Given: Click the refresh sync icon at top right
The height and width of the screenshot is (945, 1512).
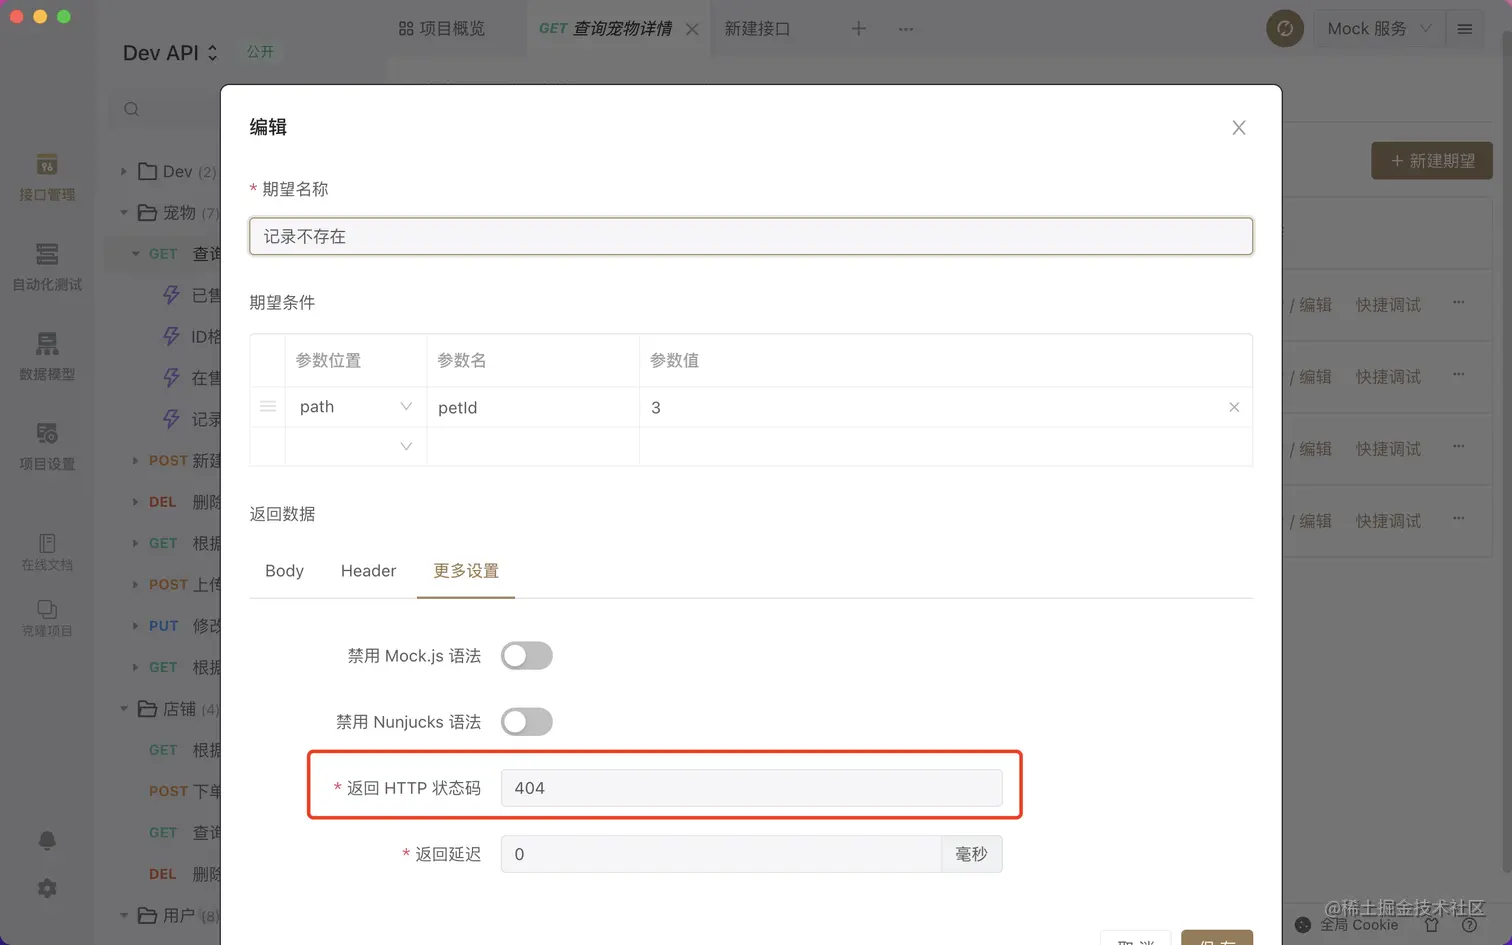Looking at the screenshot, I should pos(1285,29).
